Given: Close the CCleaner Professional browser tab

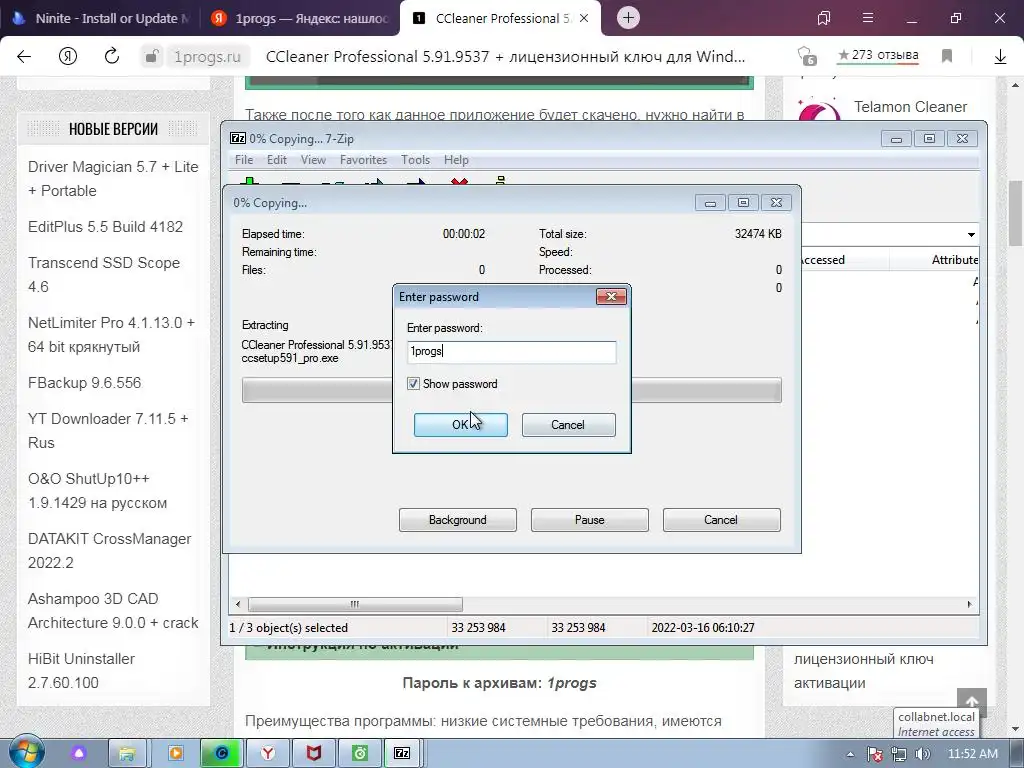Looking at the screenshot, I should 584,18.
